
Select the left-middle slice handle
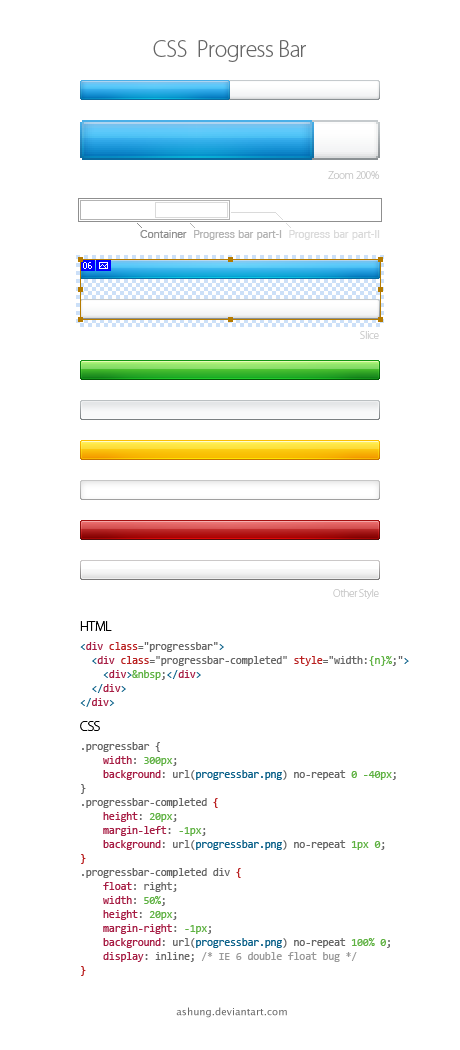[80, 289]
